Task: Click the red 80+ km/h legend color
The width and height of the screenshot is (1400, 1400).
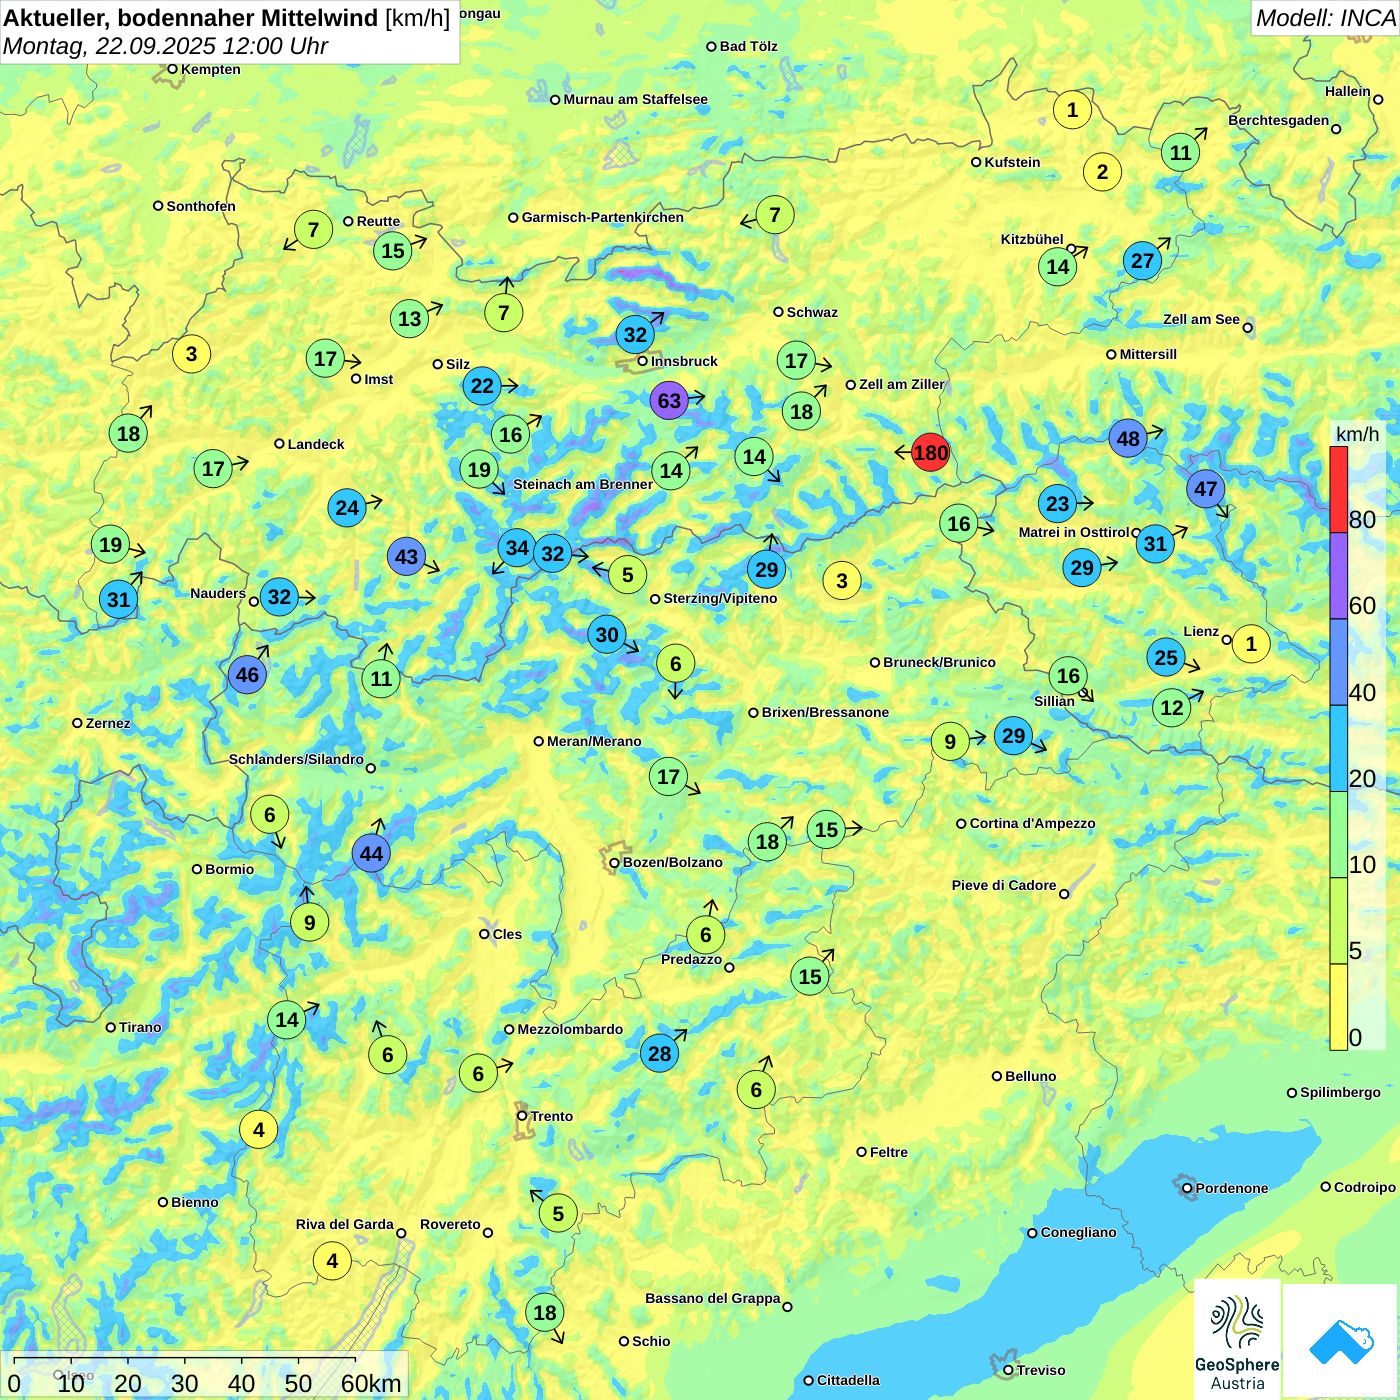Action: 1338,489
